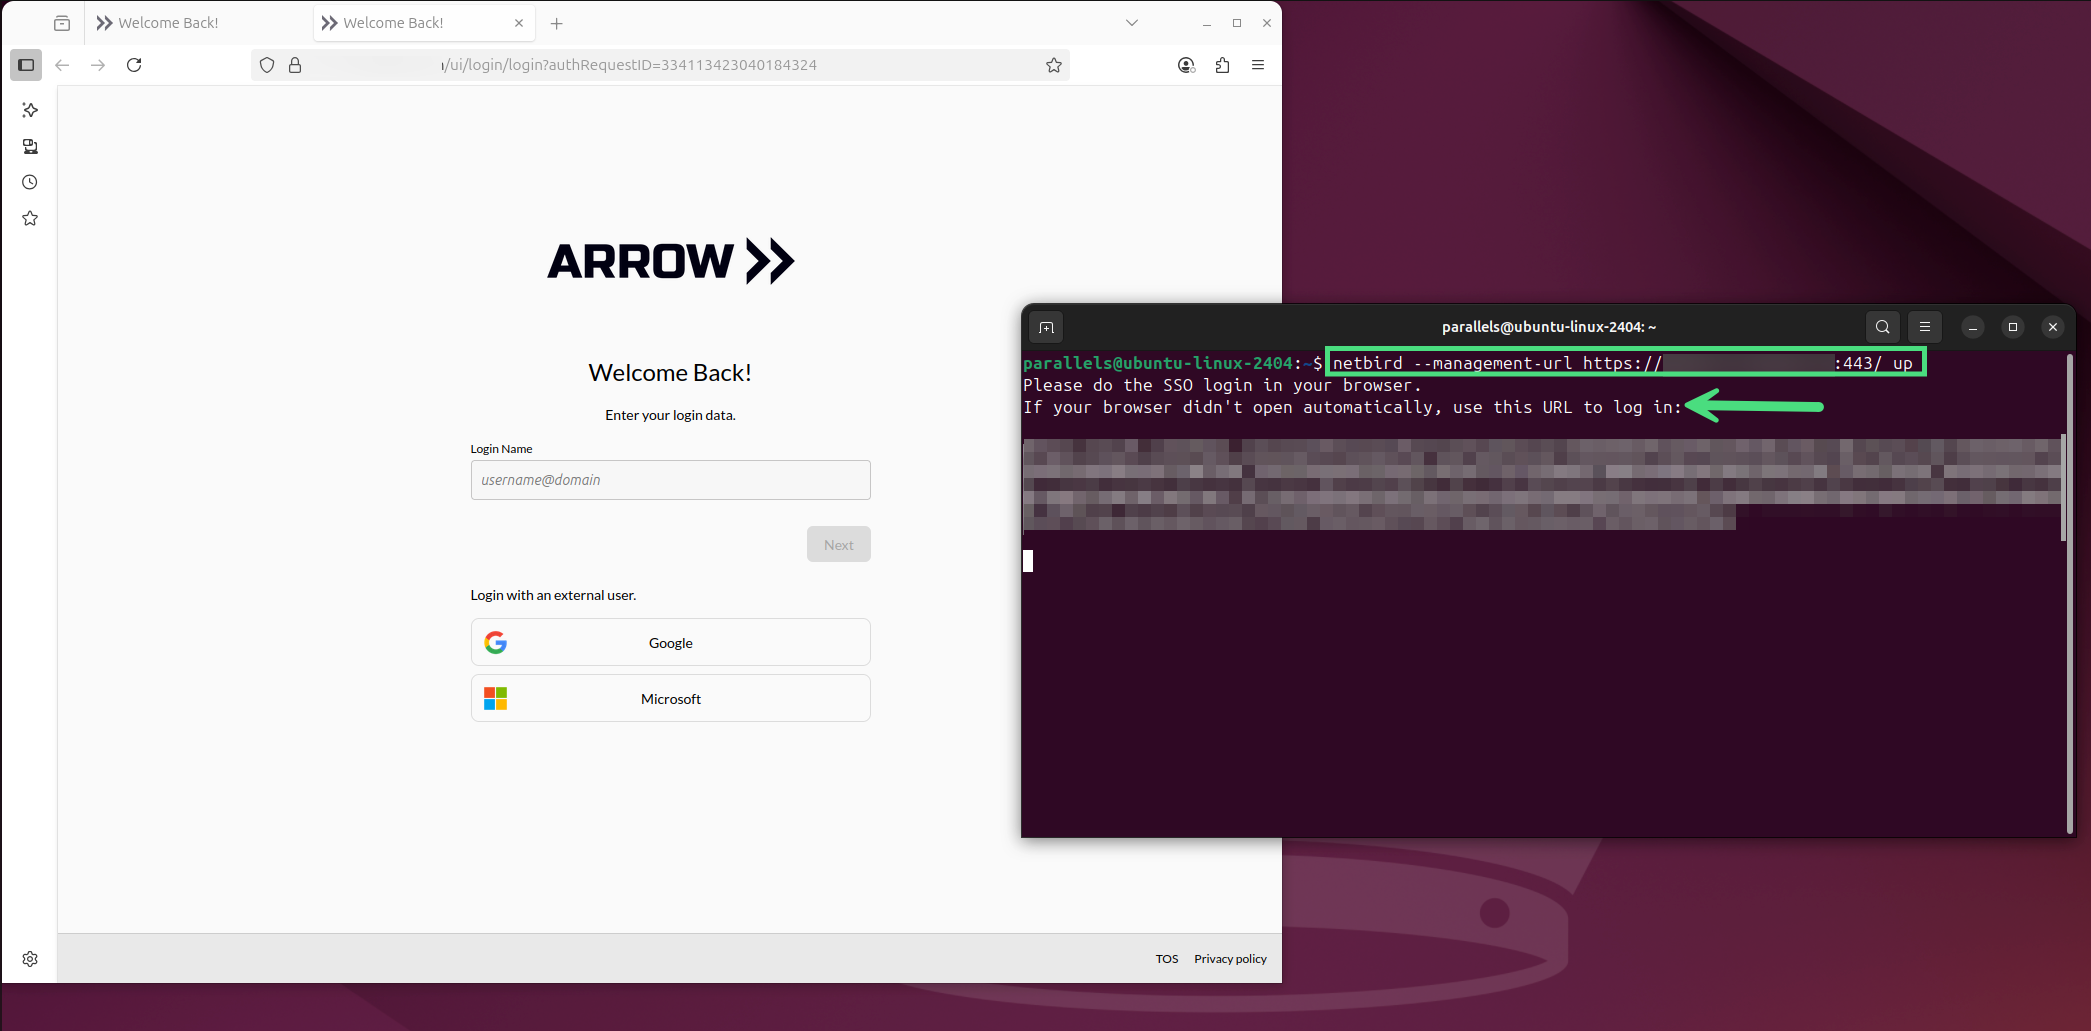Open the terminal hamburger menu

1924,327
